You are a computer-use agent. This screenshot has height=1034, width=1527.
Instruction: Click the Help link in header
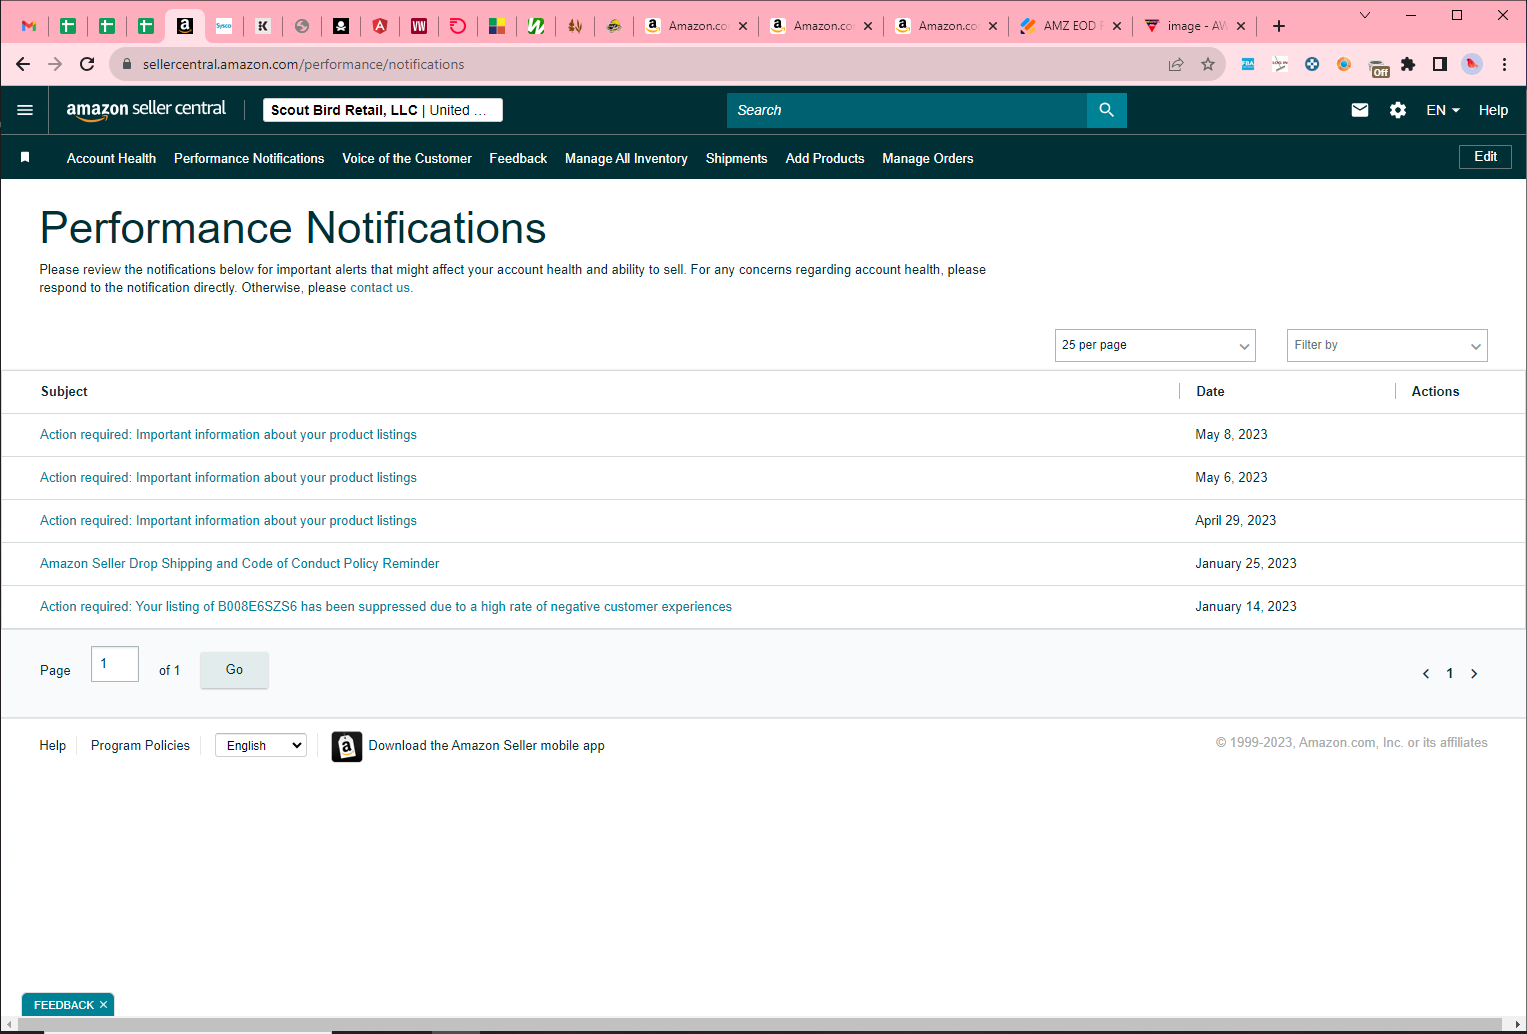pos(1493,110)
